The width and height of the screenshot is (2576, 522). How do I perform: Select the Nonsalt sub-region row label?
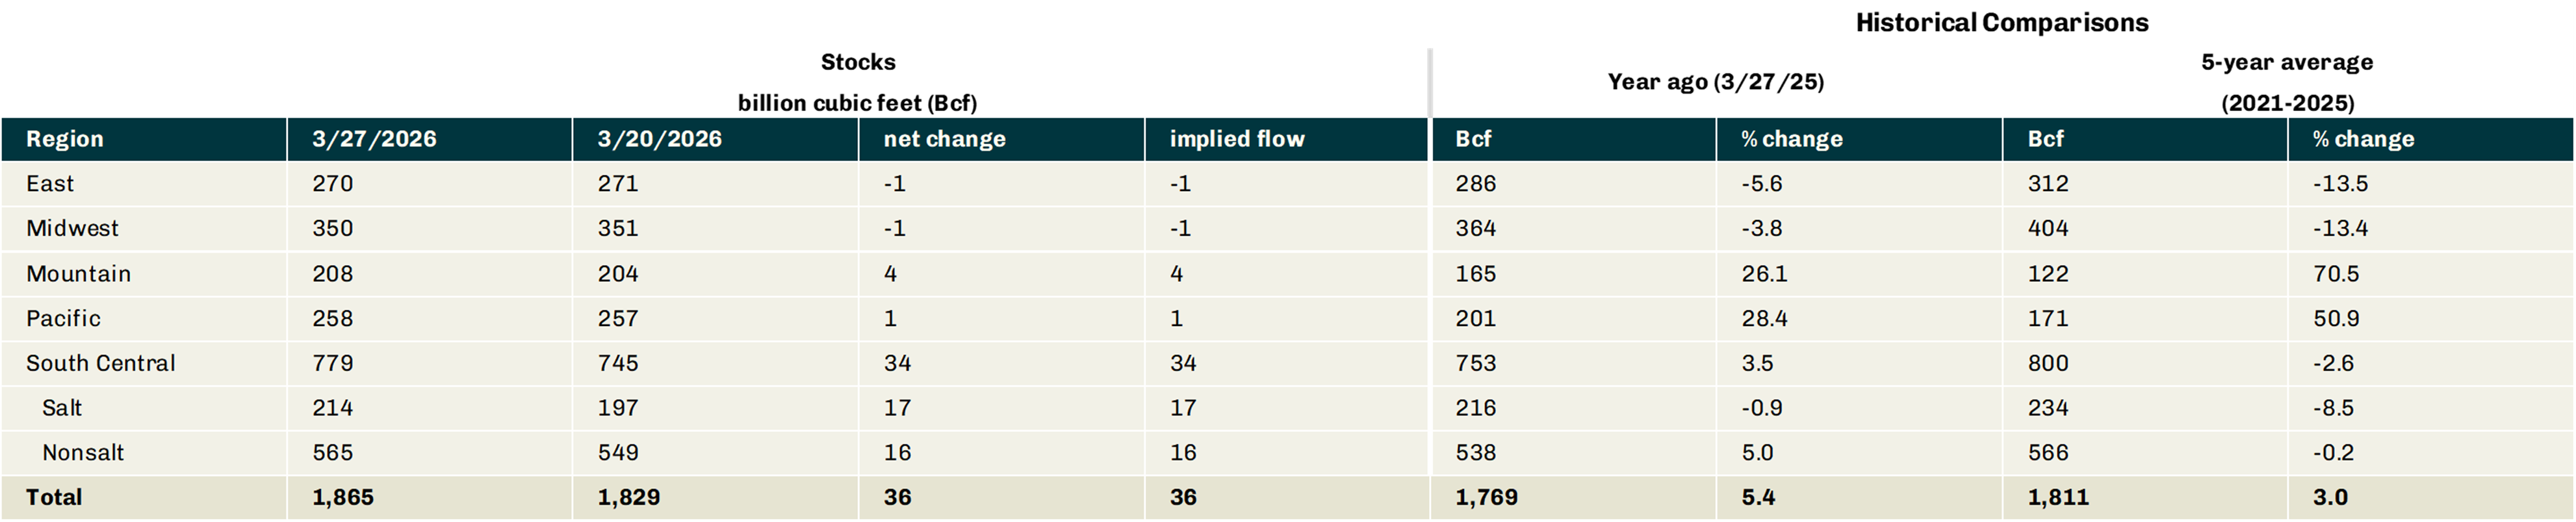(83, 453)
